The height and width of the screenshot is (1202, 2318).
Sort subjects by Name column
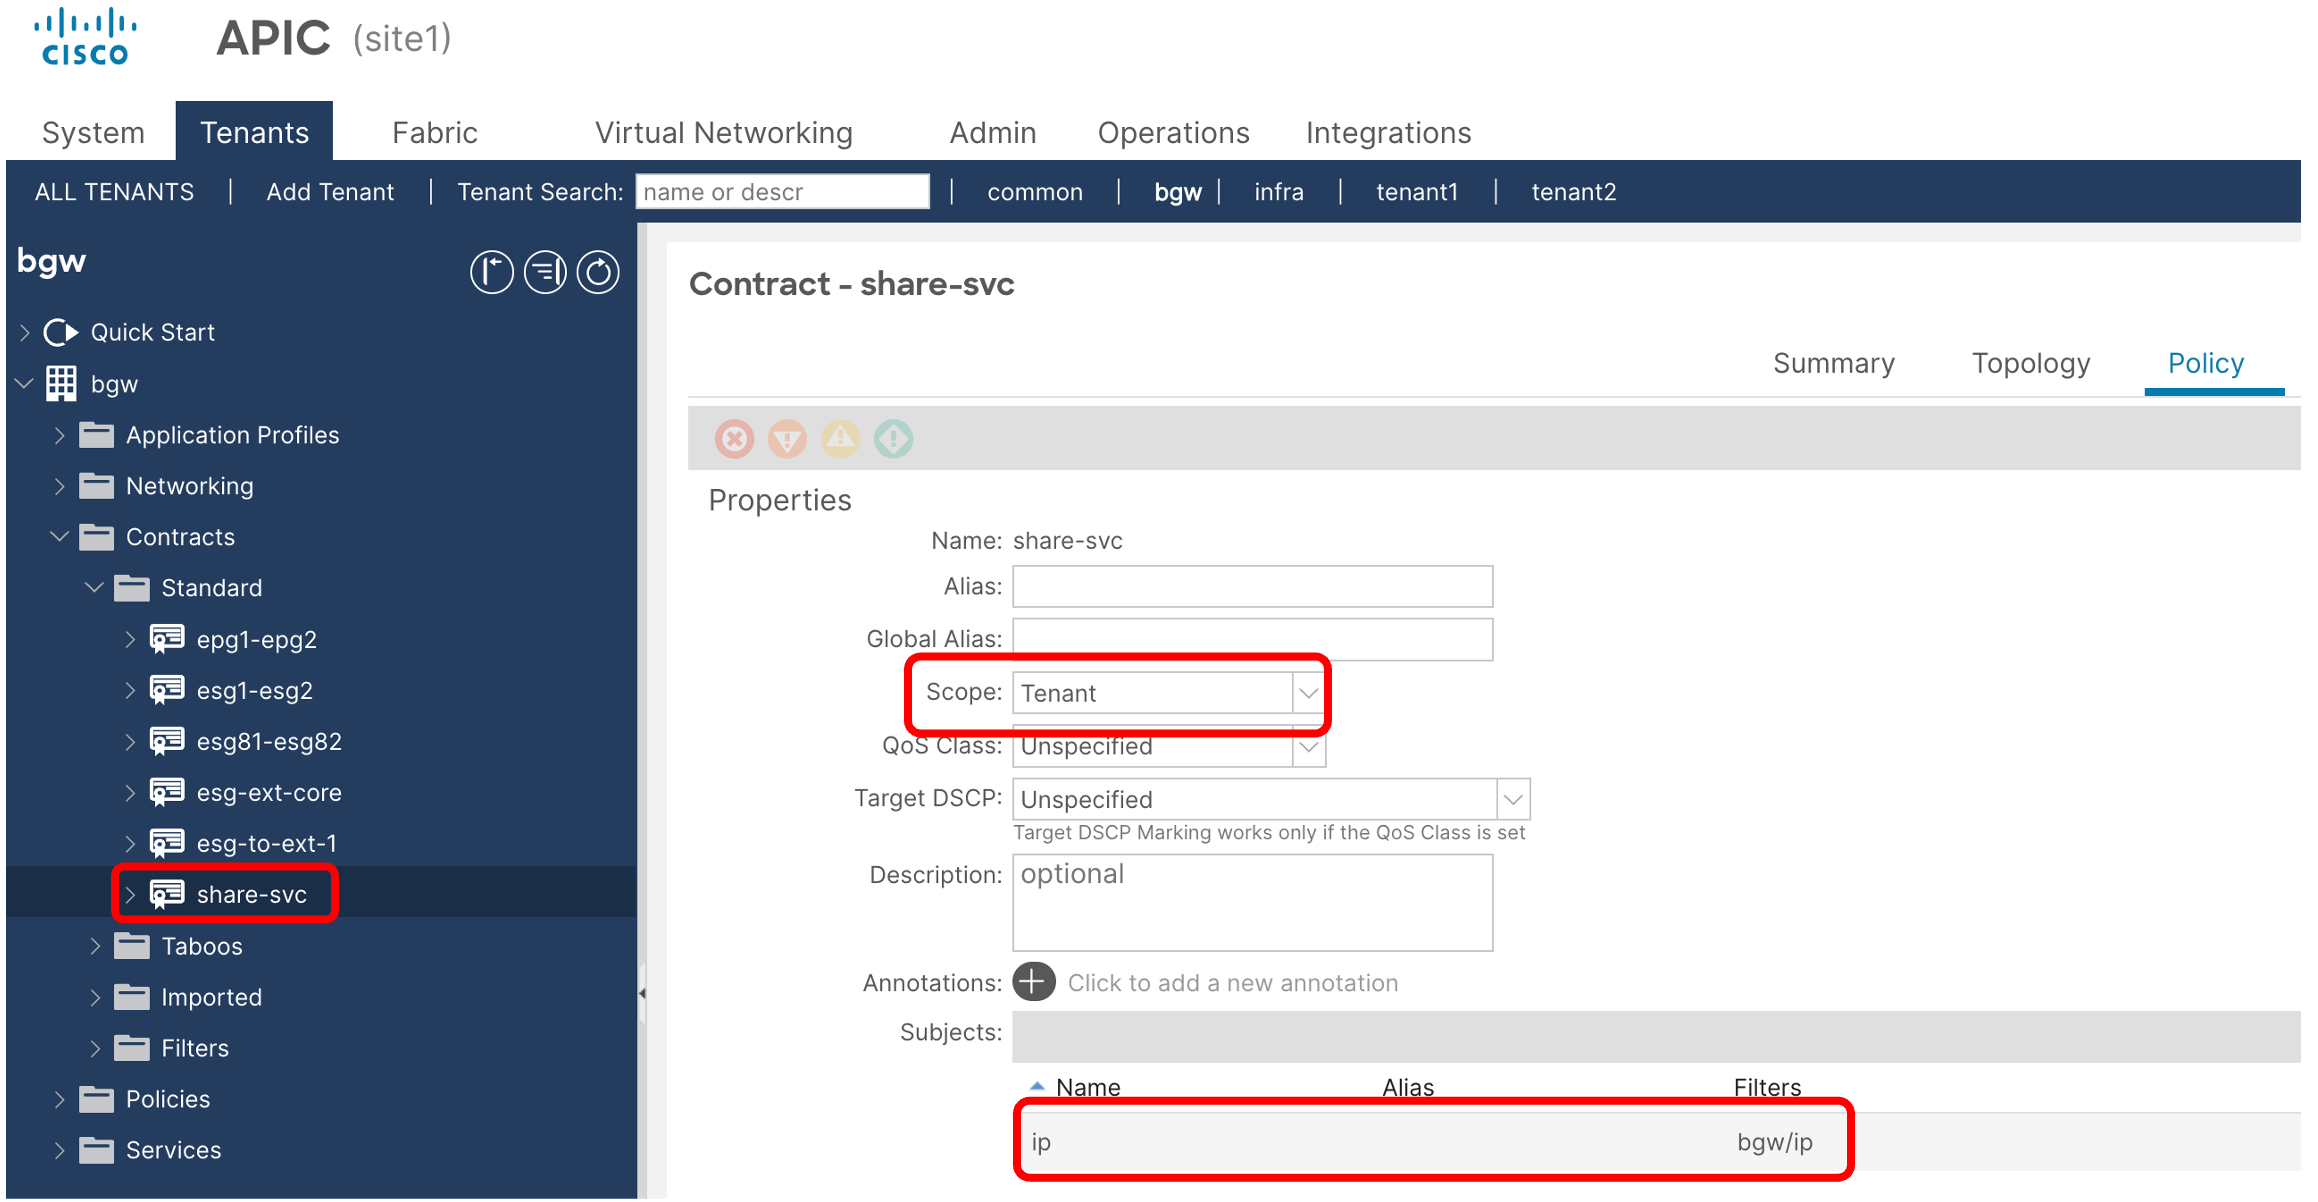tap(1088, 1087)
